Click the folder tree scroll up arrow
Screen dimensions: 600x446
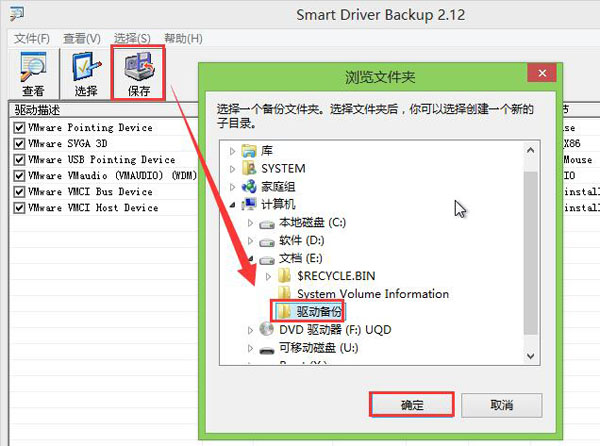pyautogui.click(x=530, y=150)
